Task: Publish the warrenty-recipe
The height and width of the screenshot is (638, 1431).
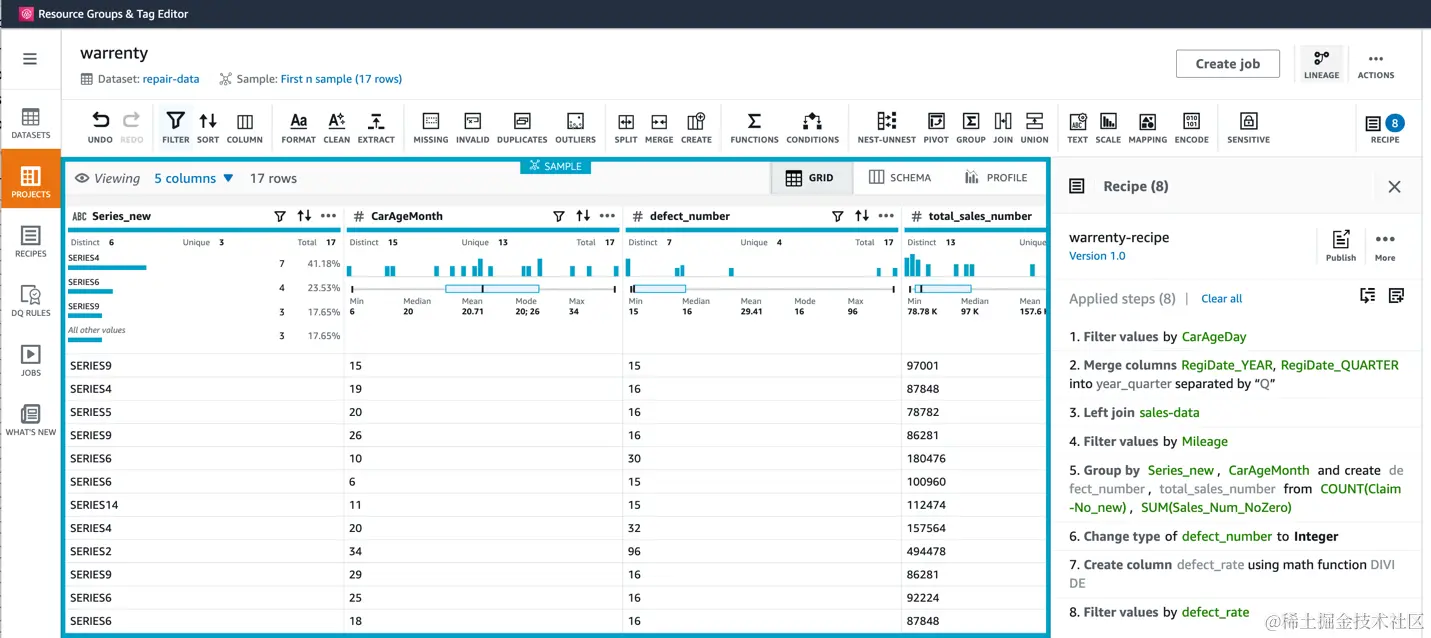Action: click(1341, 245)
